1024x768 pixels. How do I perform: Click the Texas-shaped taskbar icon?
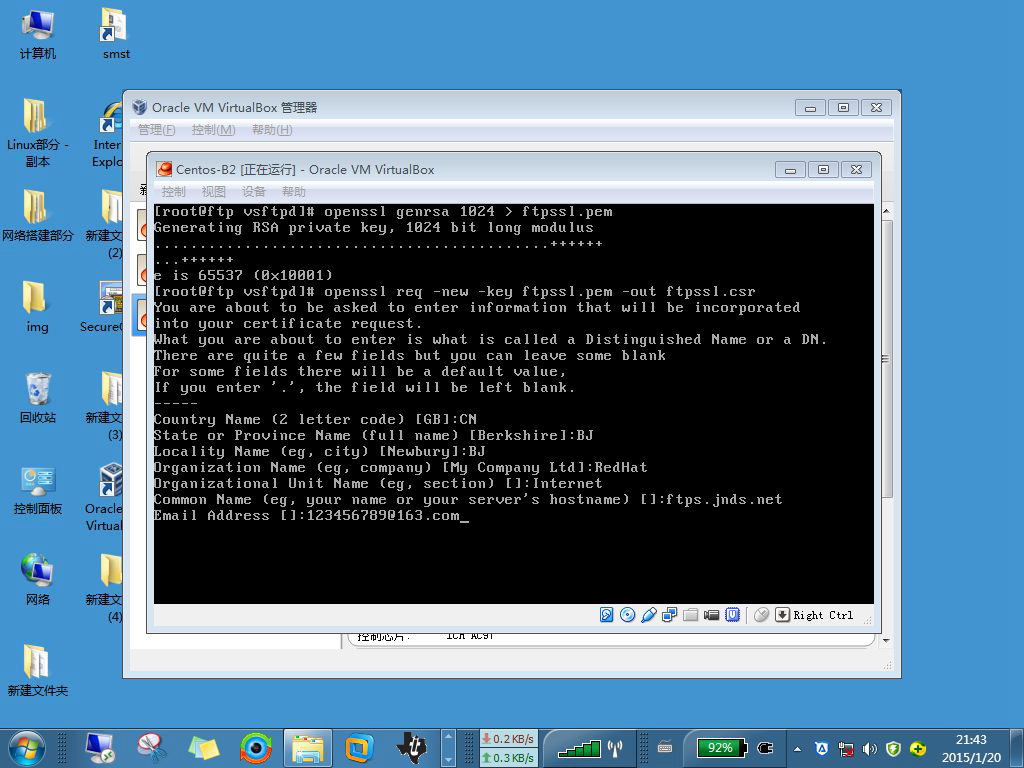(x=411, y=748)
